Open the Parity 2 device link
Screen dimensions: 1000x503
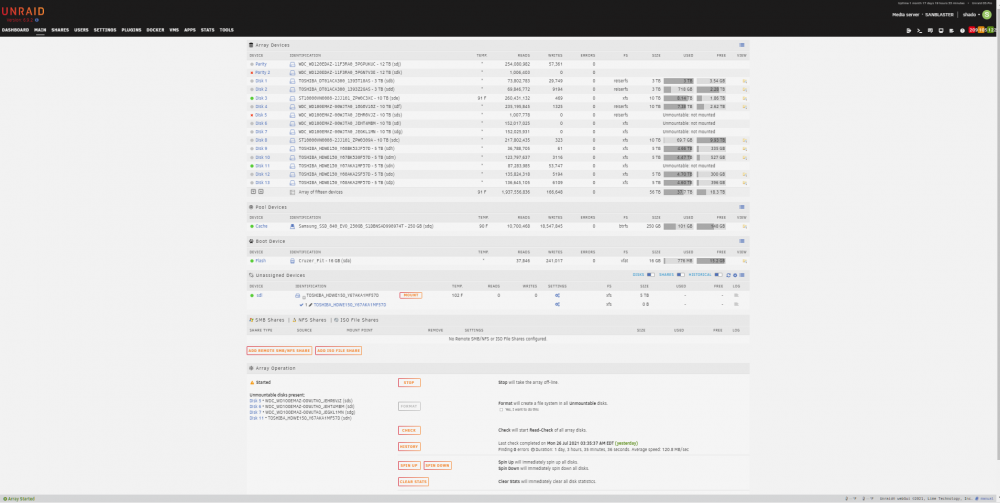(x=263, y=73)
